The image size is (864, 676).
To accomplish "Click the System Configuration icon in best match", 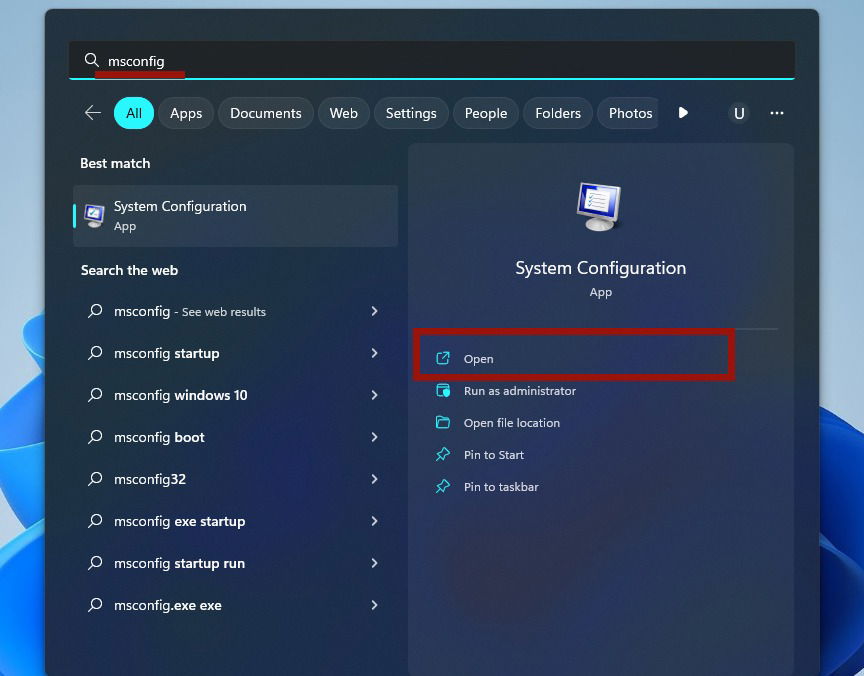I will [94, 215].
